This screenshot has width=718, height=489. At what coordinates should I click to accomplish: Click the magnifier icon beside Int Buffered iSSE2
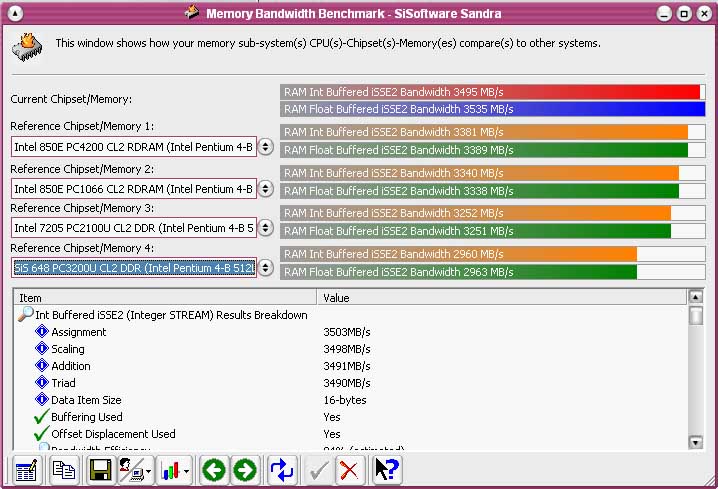point(26,314)
